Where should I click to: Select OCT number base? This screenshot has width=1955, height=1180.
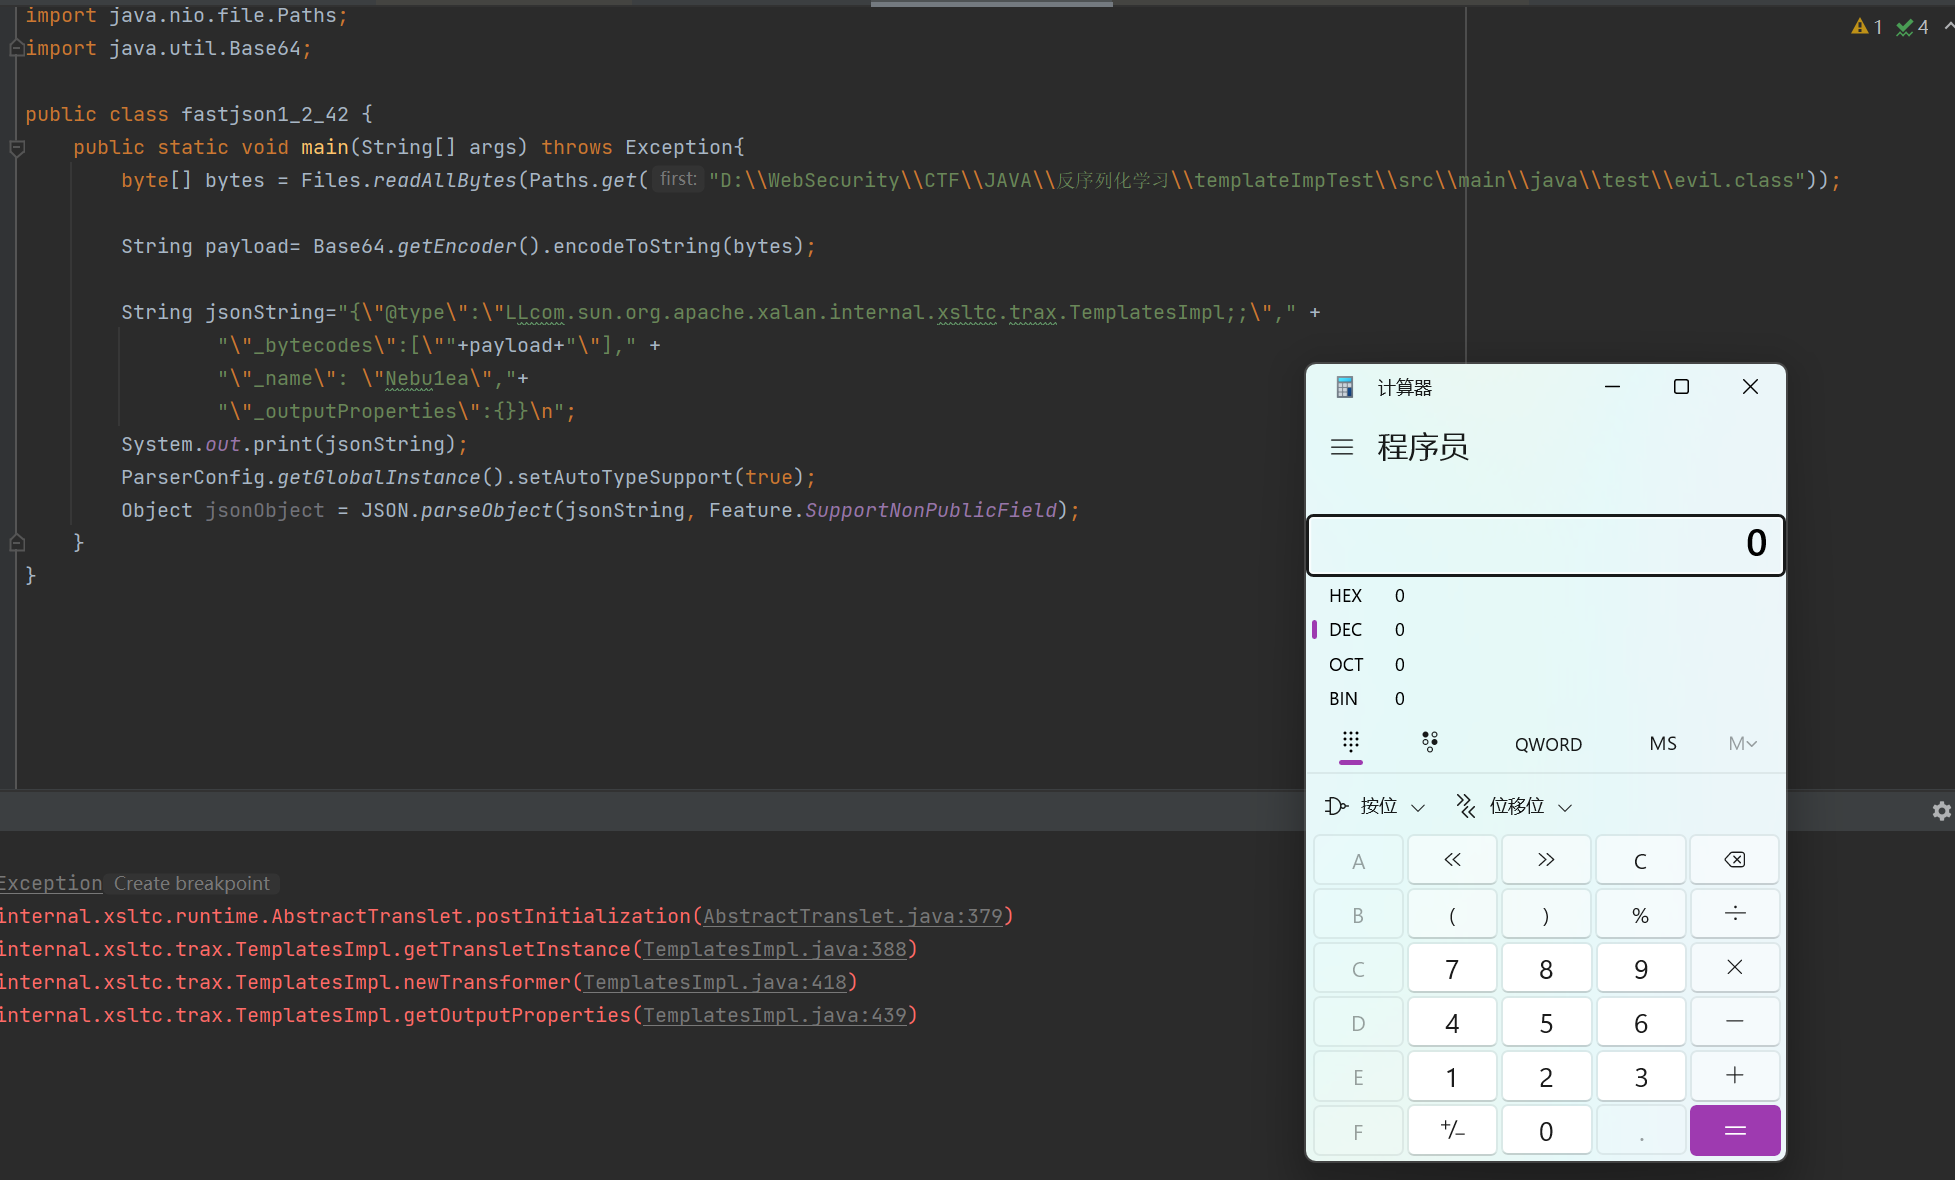click(1345, 664)
